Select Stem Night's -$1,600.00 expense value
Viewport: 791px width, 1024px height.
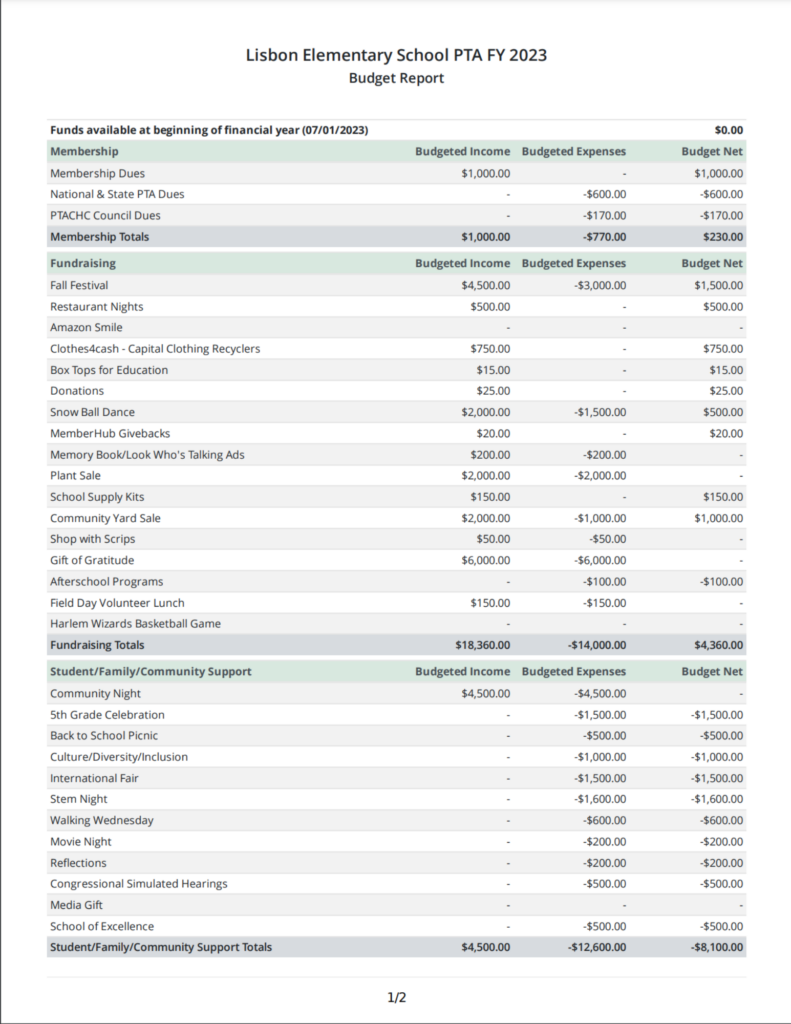point(600,799)
